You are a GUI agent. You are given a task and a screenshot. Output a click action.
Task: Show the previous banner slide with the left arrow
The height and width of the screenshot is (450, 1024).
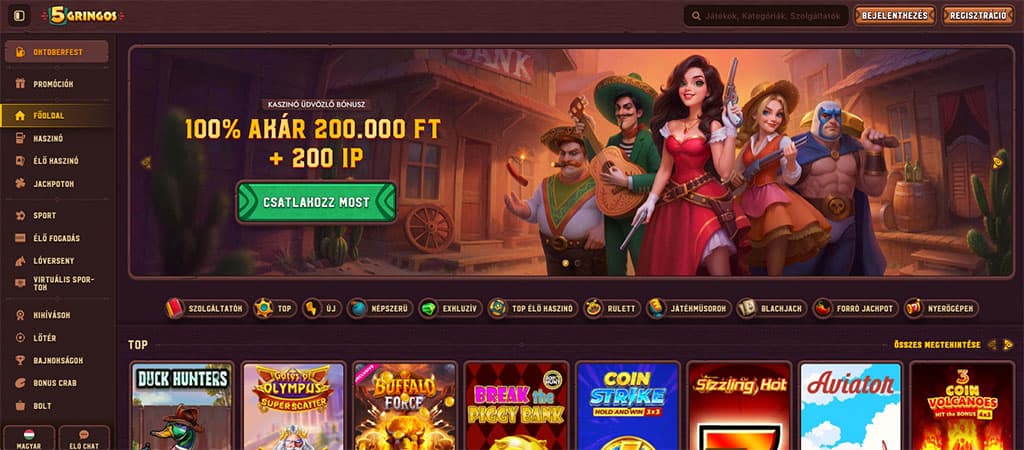pos(146,162)
